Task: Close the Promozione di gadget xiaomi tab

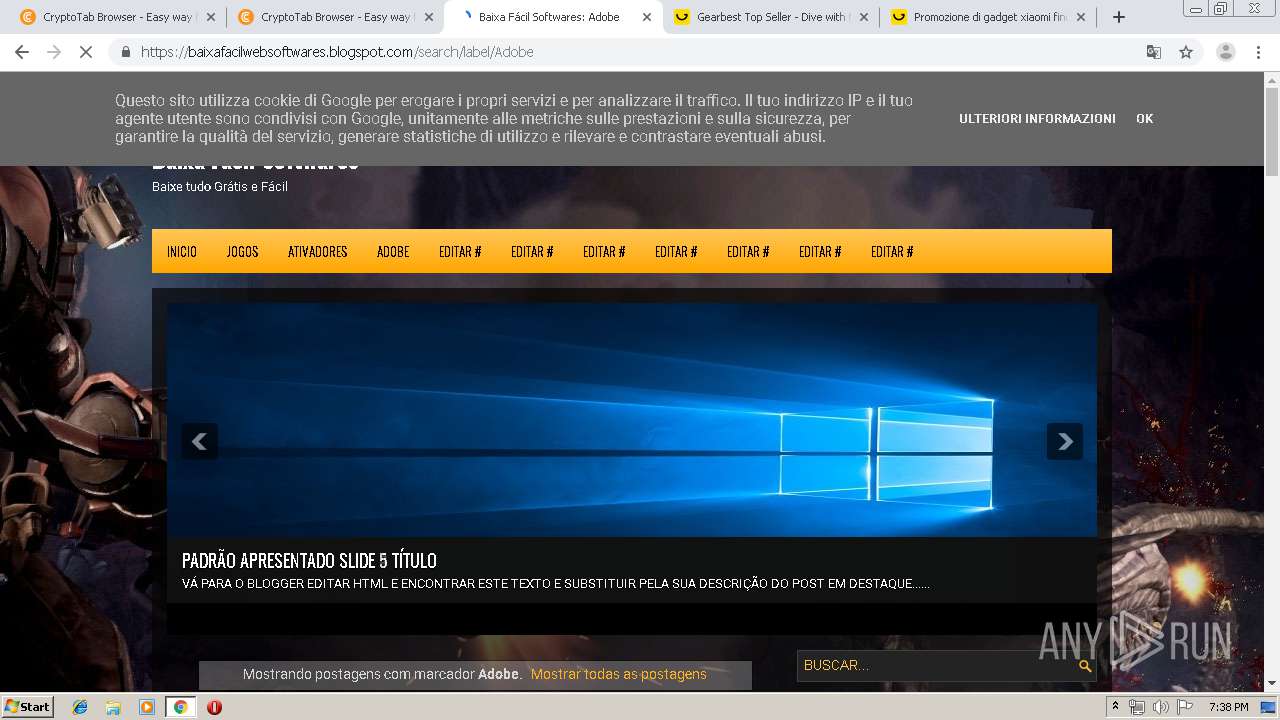Action: coord(1081,17)
